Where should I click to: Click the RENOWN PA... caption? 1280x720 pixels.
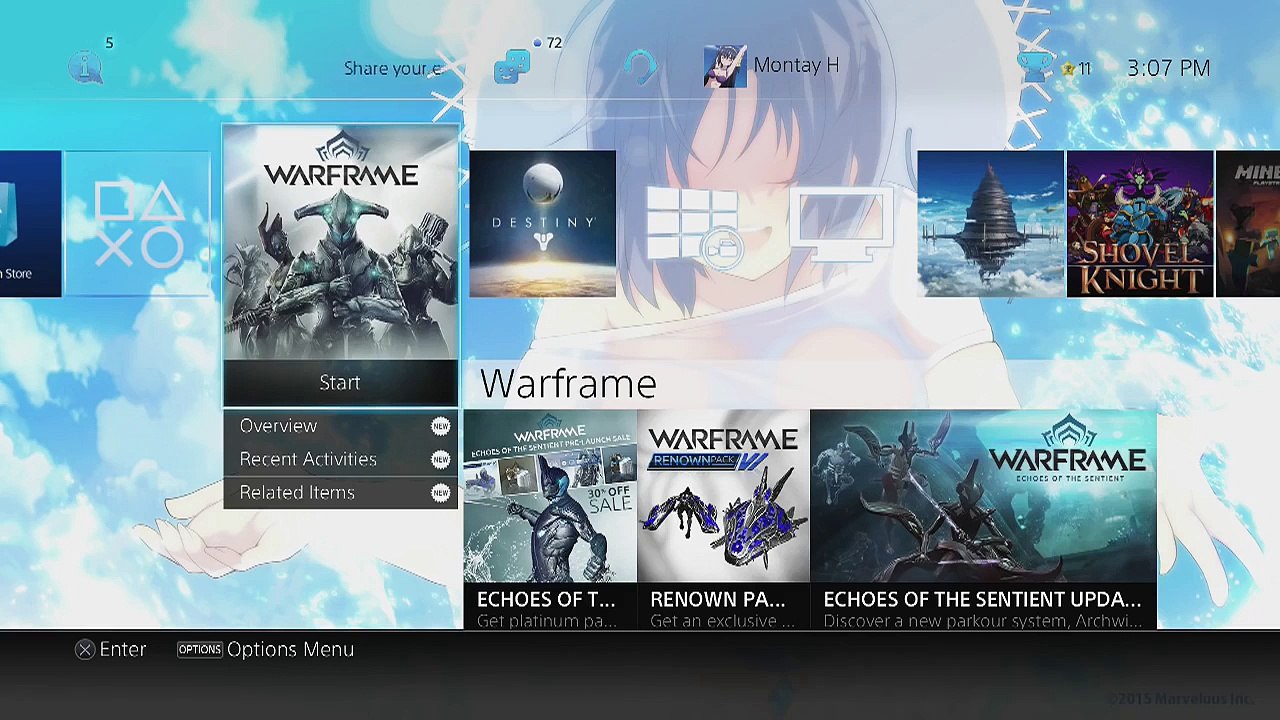coord(718,600)
